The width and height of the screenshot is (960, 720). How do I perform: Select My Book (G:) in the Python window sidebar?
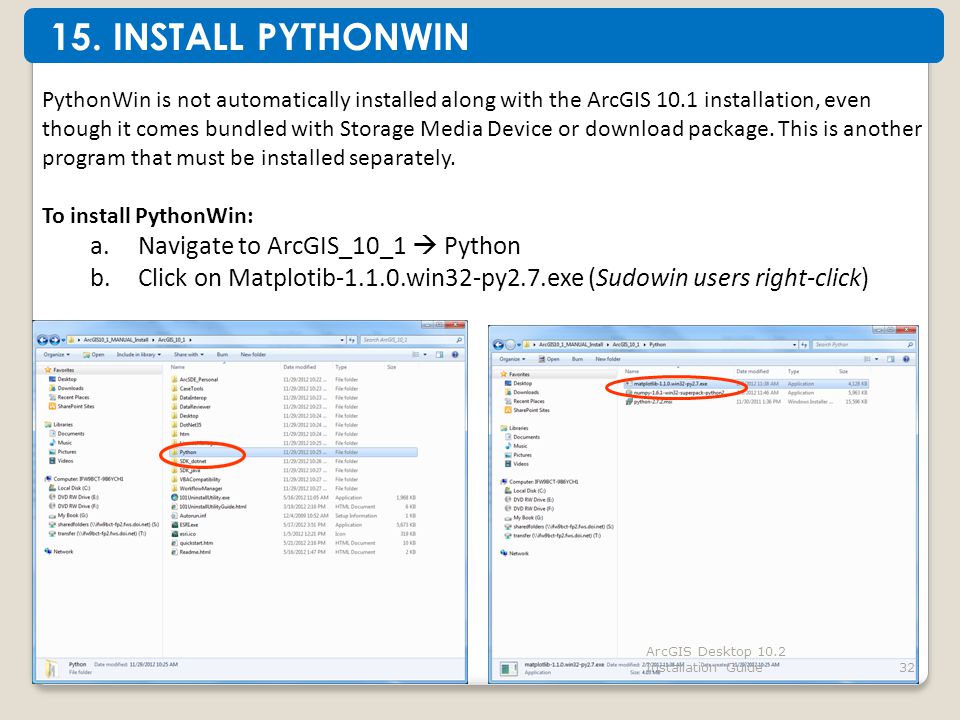pos(523,517)
